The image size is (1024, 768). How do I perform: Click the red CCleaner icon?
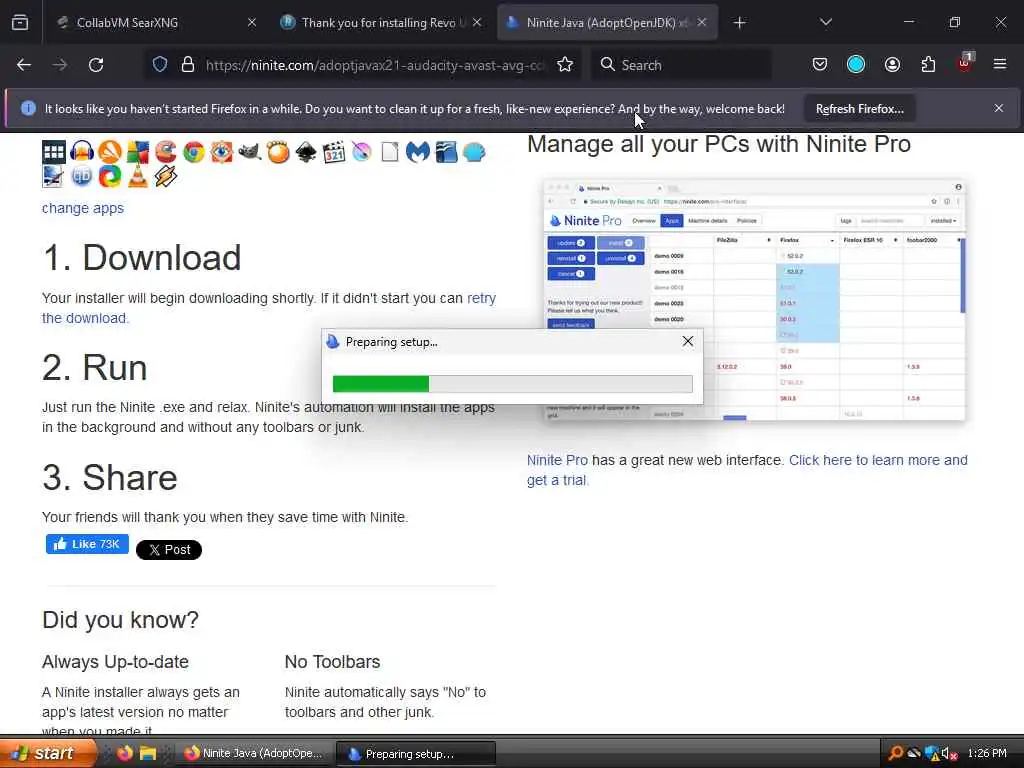[166, 152]
